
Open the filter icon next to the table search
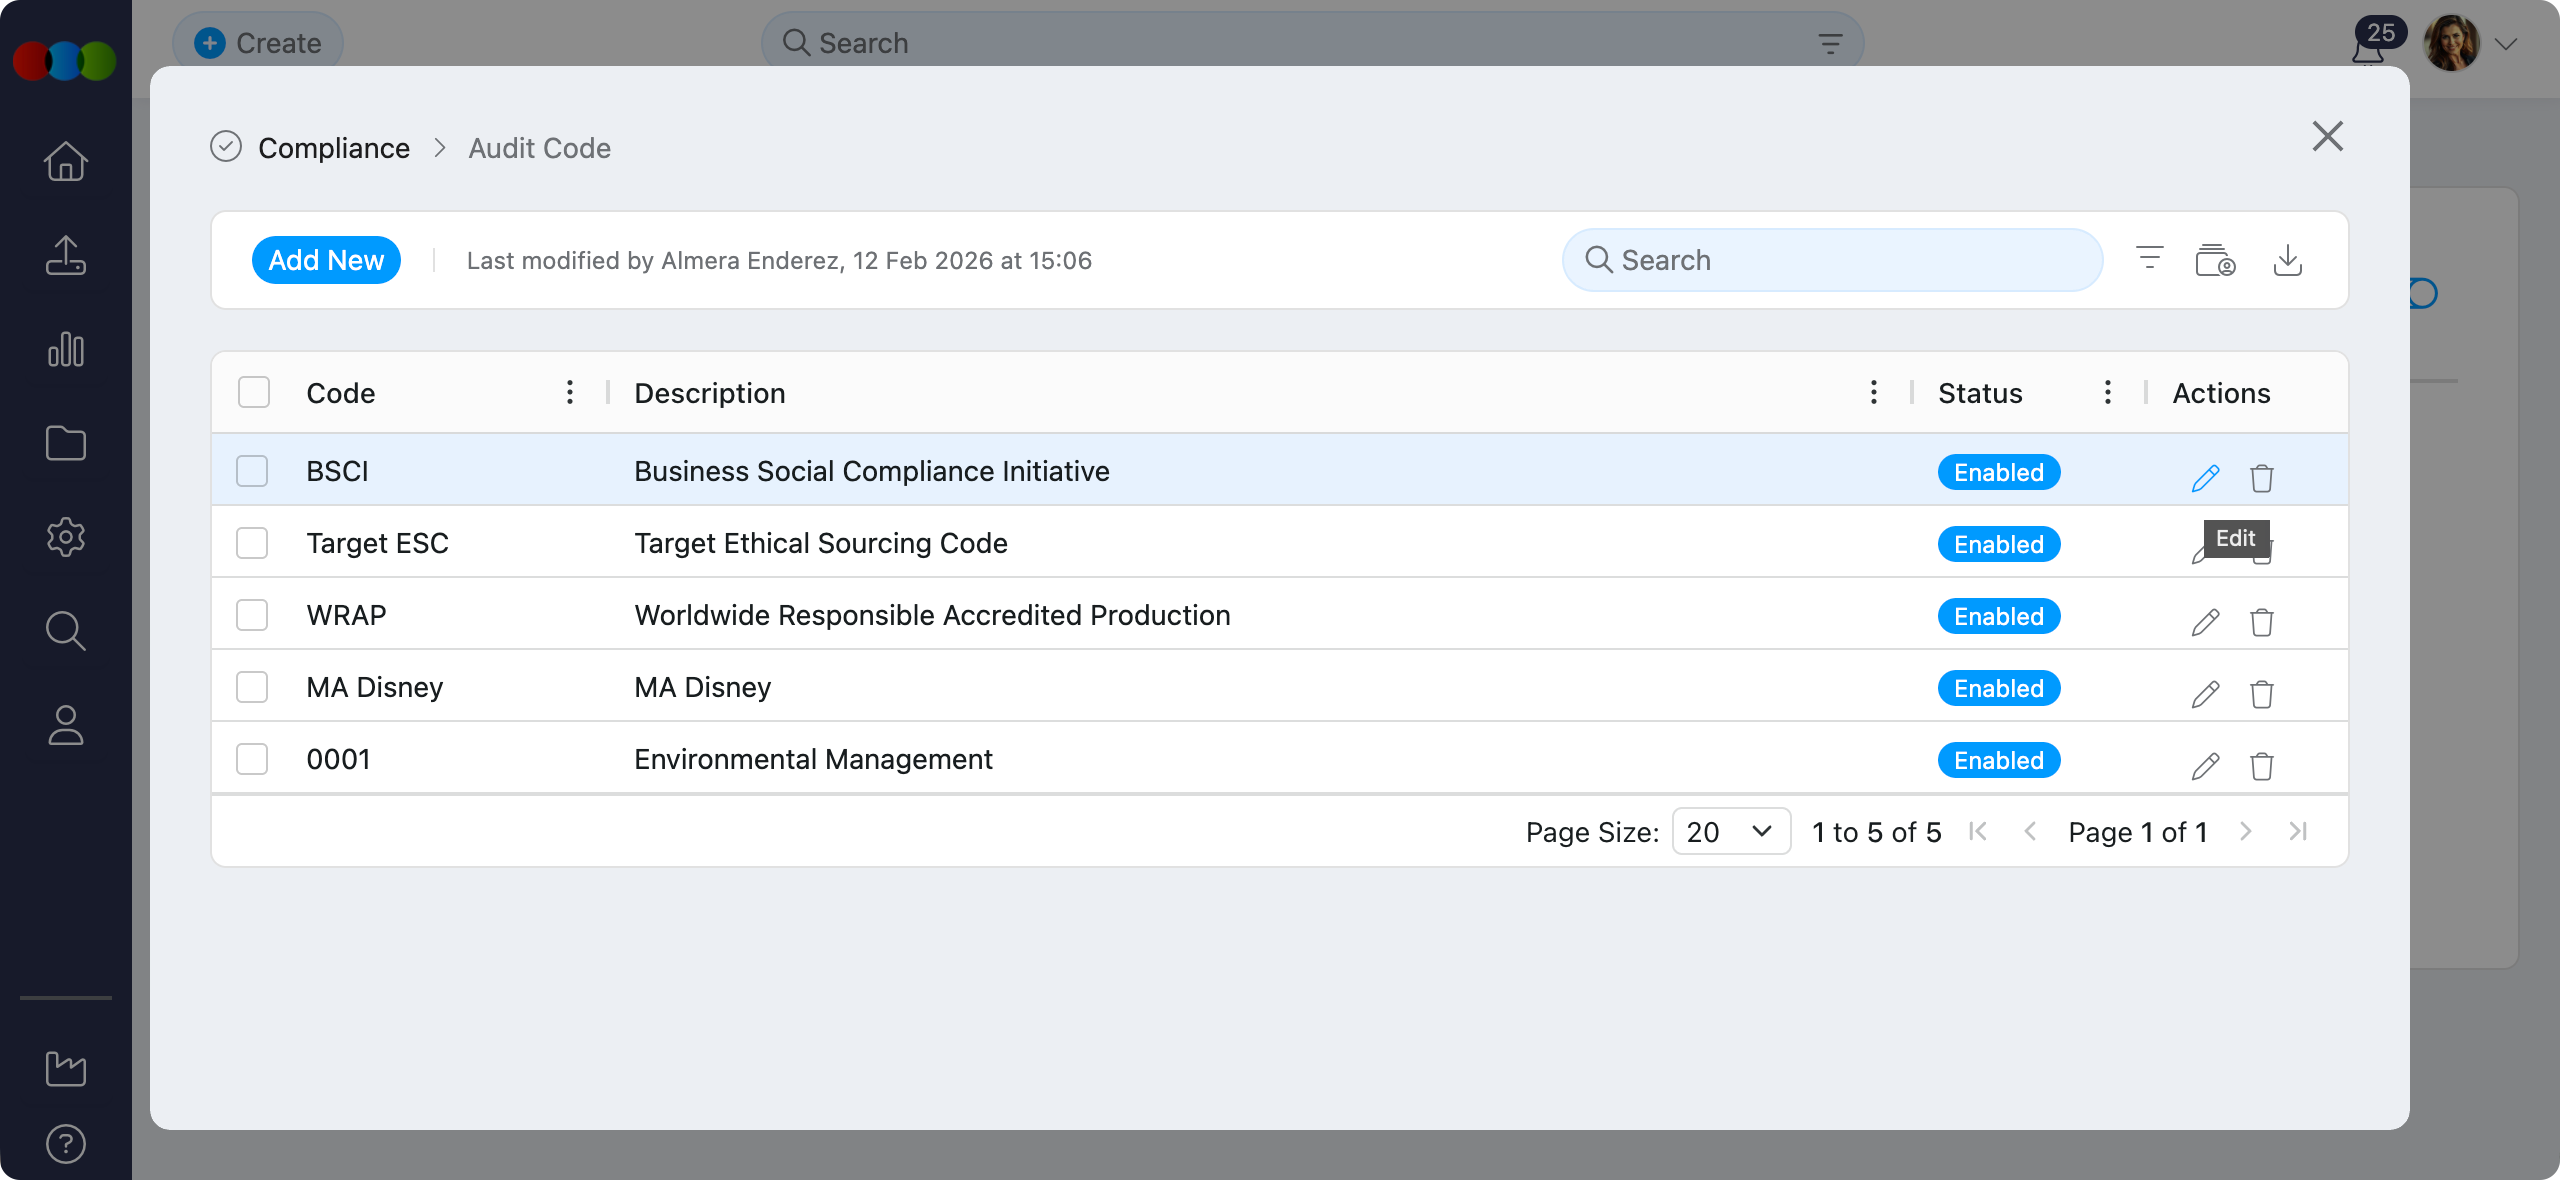click(x=2148, y=259)
